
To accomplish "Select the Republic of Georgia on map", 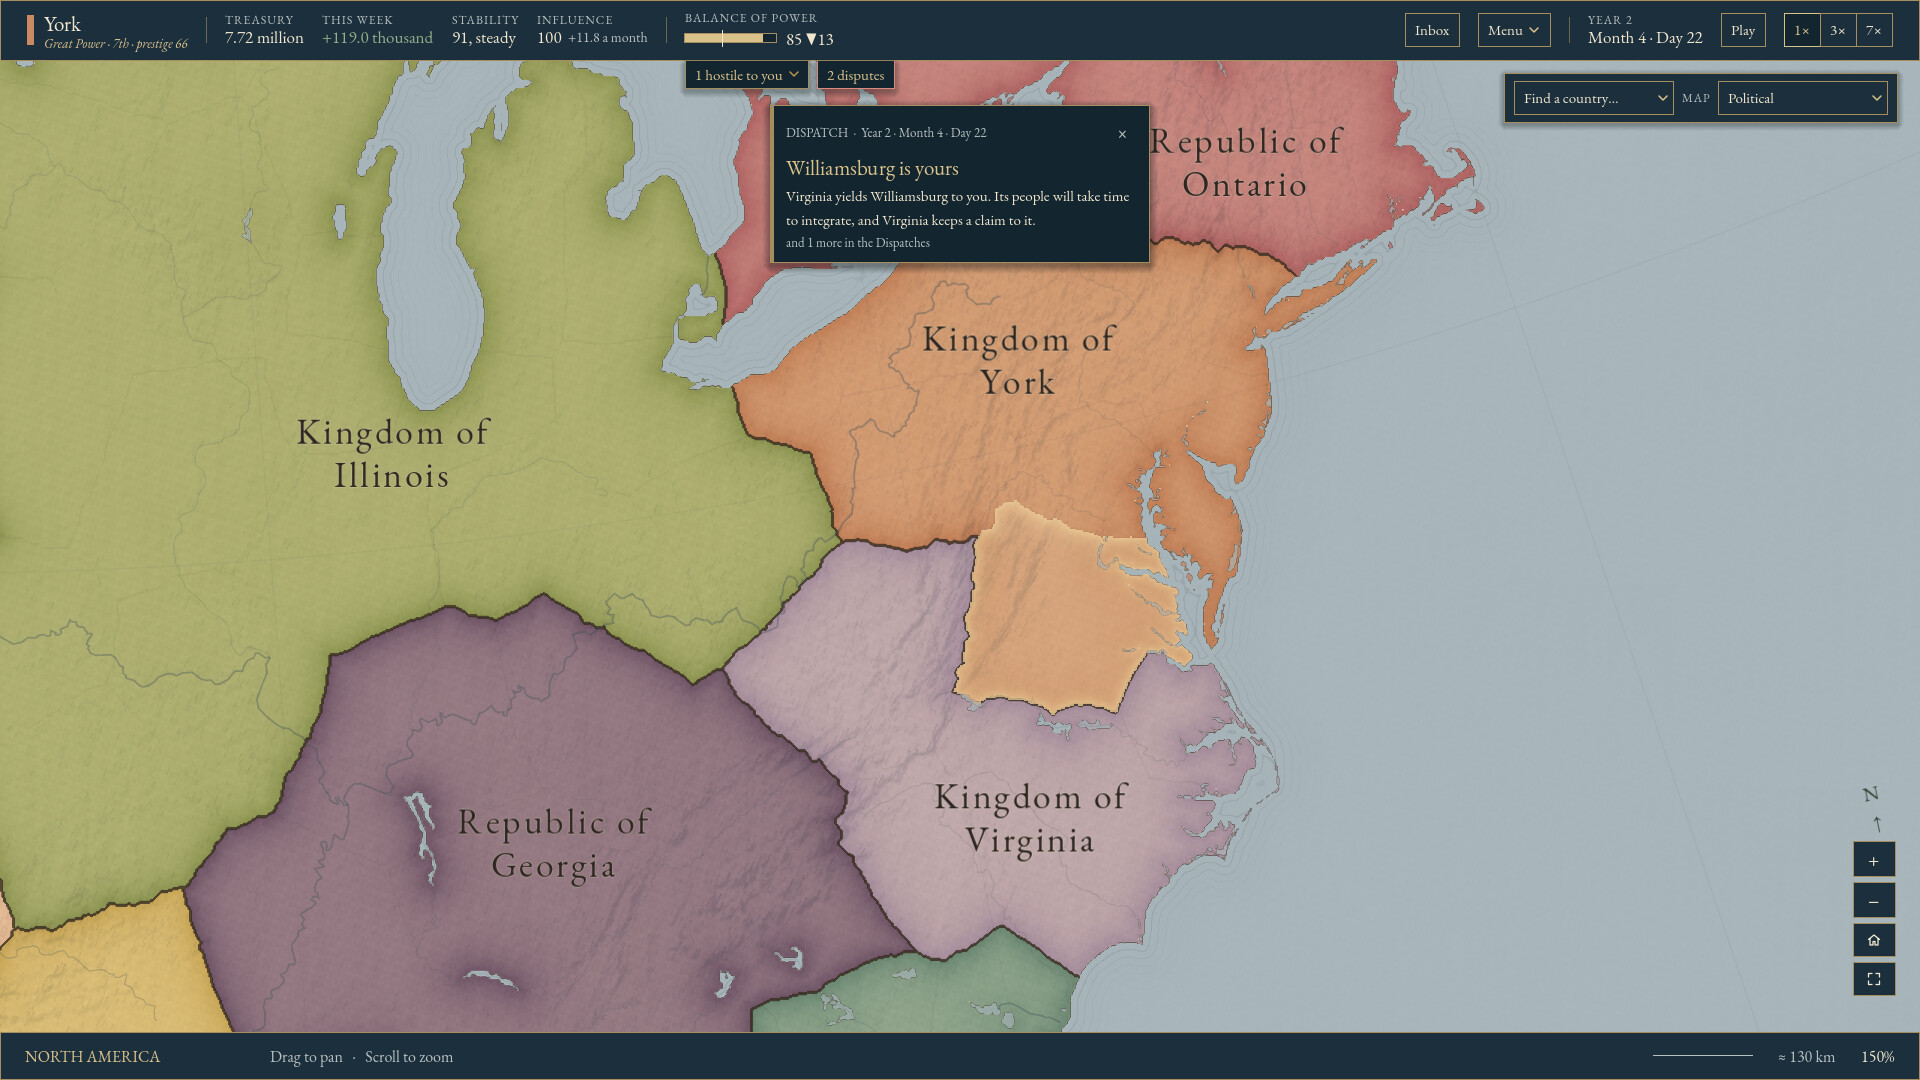I will coord(554,843).
